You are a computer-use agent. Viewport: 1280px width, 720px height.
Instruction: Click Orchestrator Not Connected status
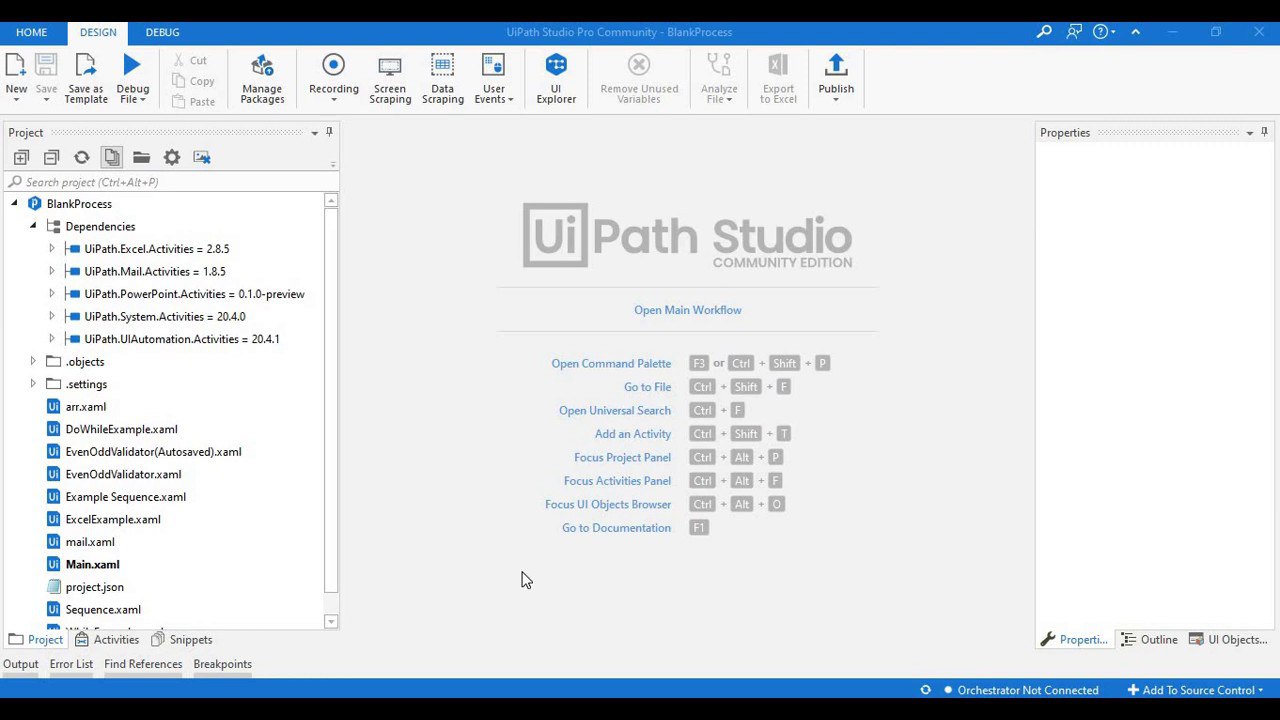pyautogui.click(x=1020, y=690)
